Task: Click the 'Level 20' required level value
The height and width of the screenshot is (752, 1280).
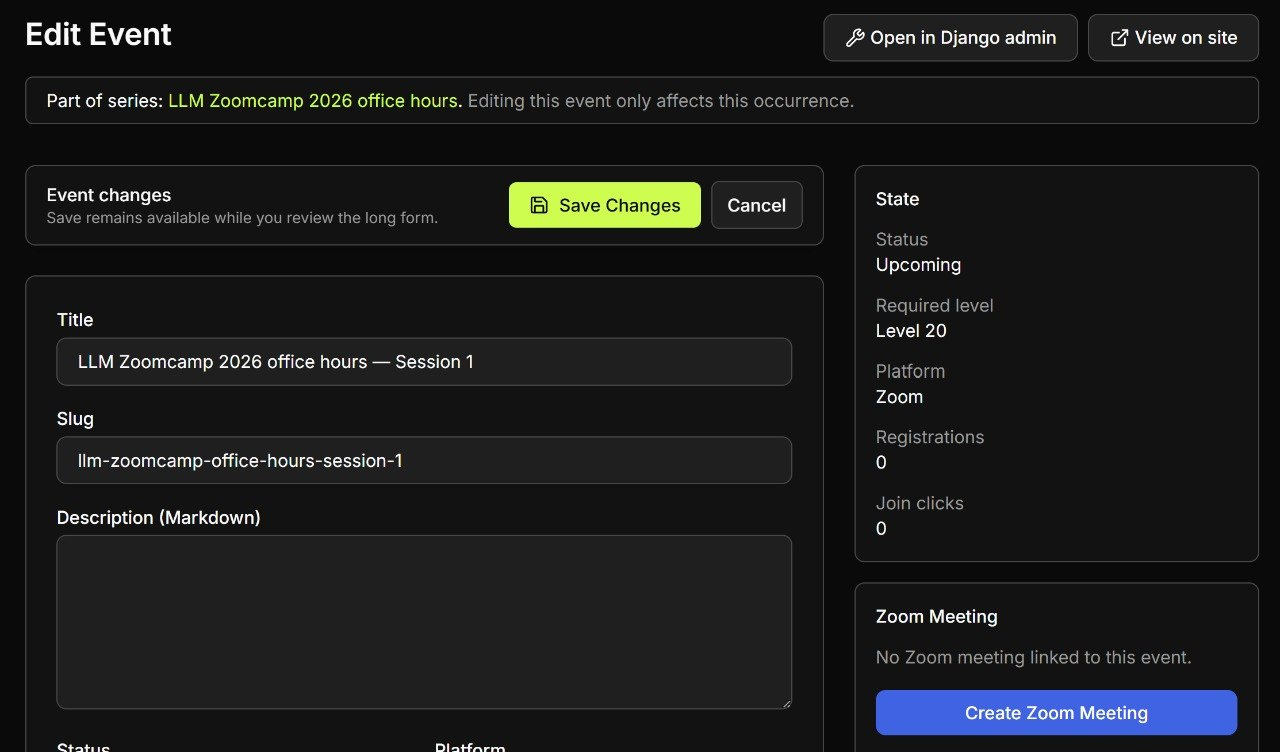Action: pos(911,331)
